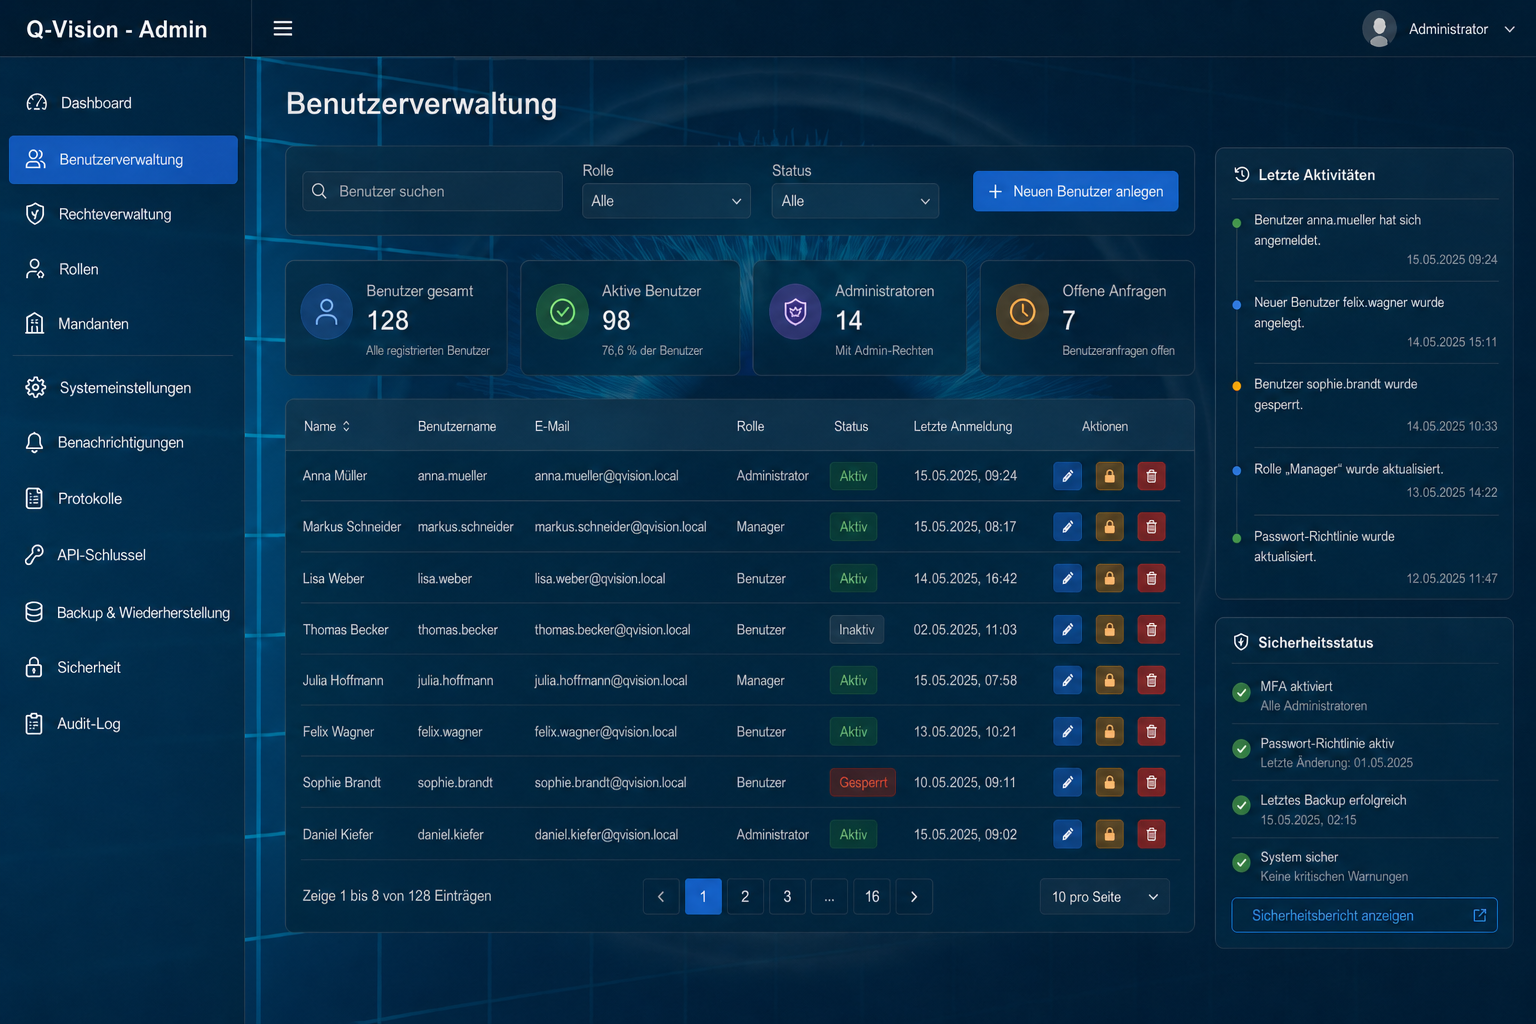Open Audit-Log in sidebar
The image size is (1536, 1024).
click(123, 724)
